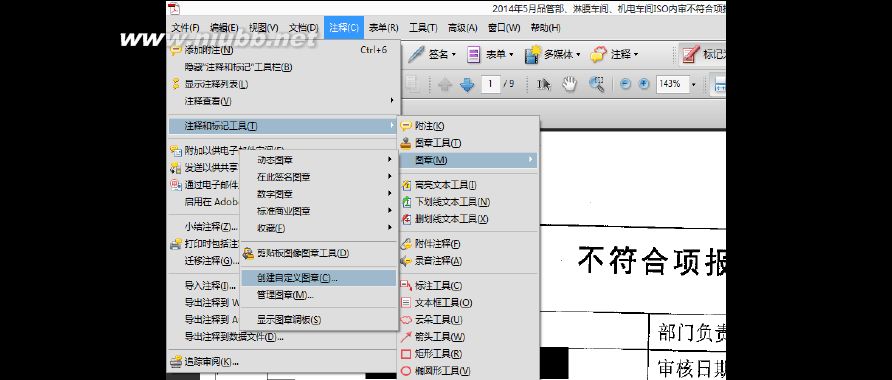Expand the 多媒体 toolbar dropdown arrow
The height and width of the screenshot is (380, 892).
[x=578, y=55]
